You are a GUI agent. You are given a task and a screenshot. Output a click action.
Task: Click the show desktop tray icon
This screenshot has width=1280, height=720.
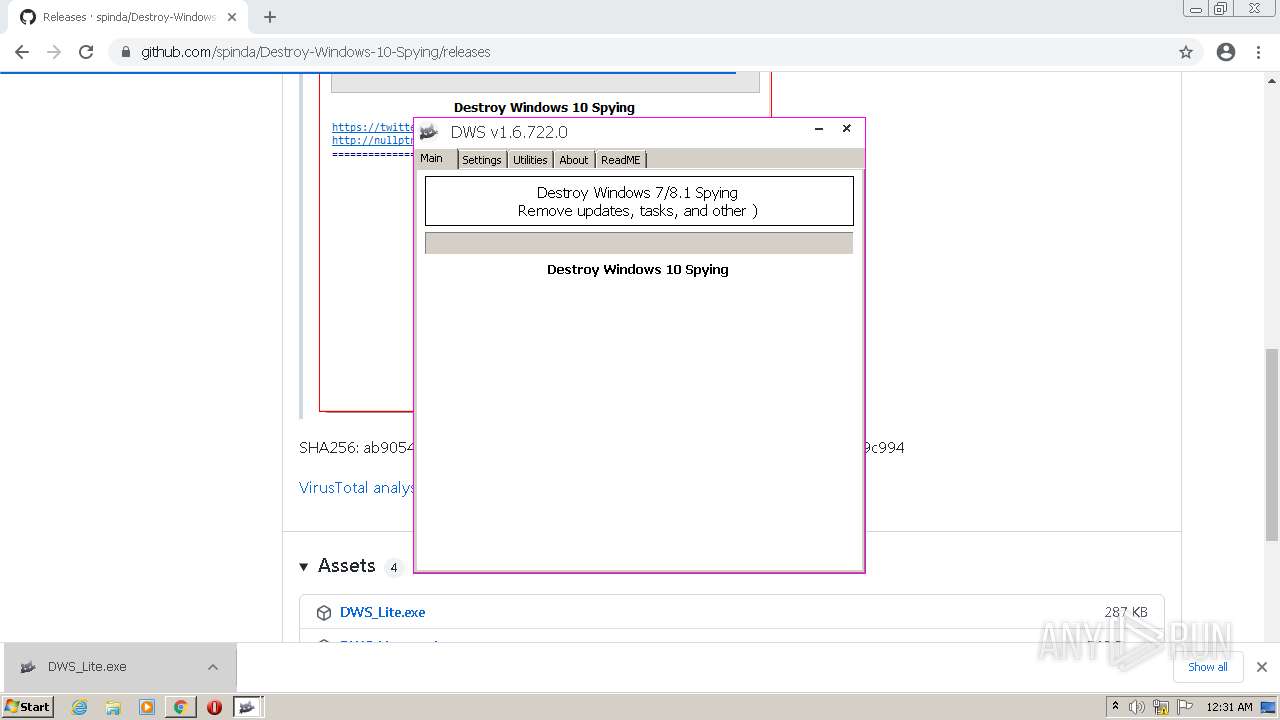click(x=1268, y=707)
